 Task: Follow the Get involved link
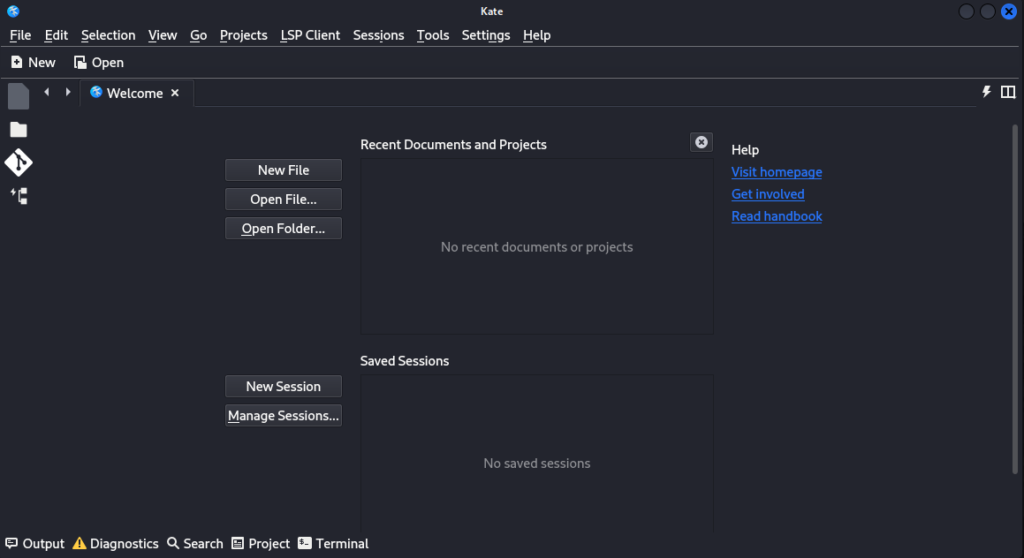768,194
